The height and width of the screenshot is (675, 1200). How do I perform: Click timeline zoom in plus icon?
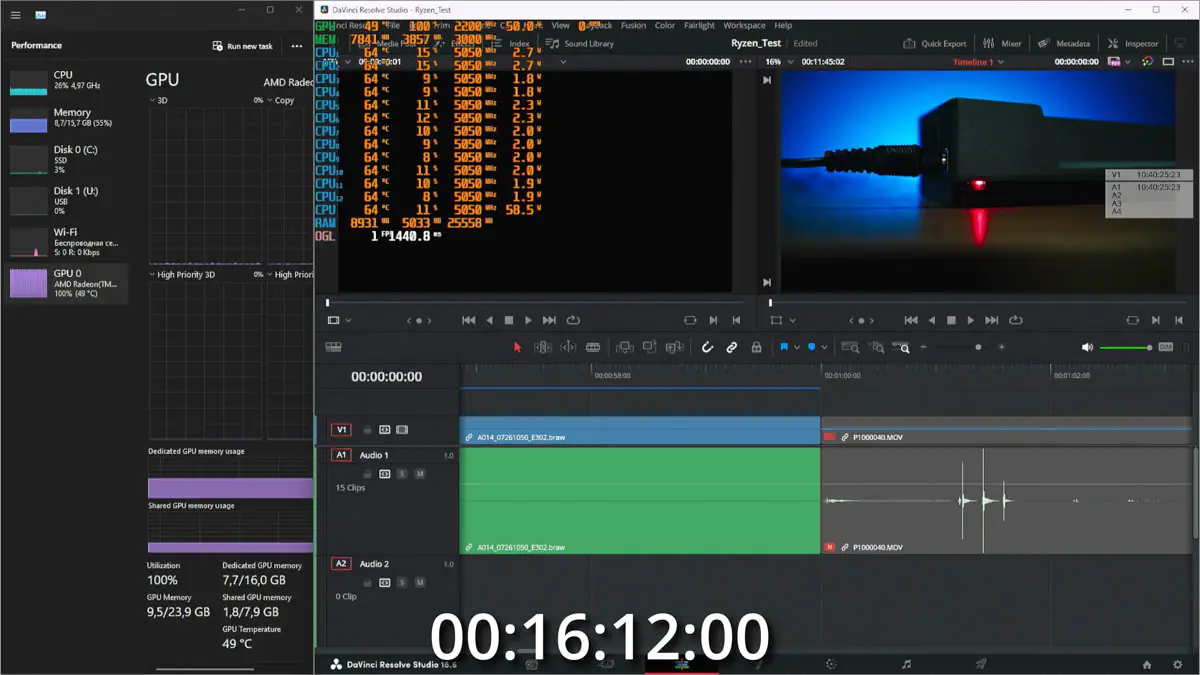[1001, 347]
